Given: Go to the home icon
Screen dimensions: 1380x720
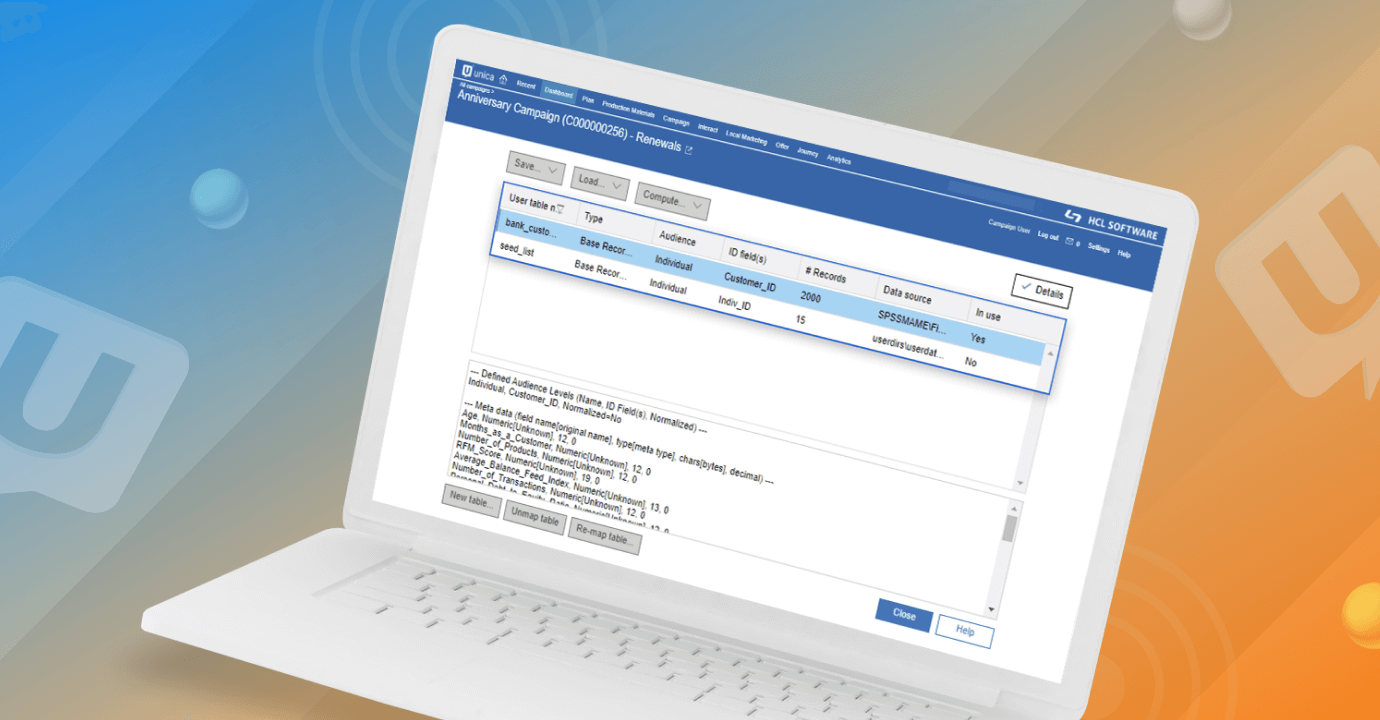Looking at the screenshot, I should coord(503,80).
